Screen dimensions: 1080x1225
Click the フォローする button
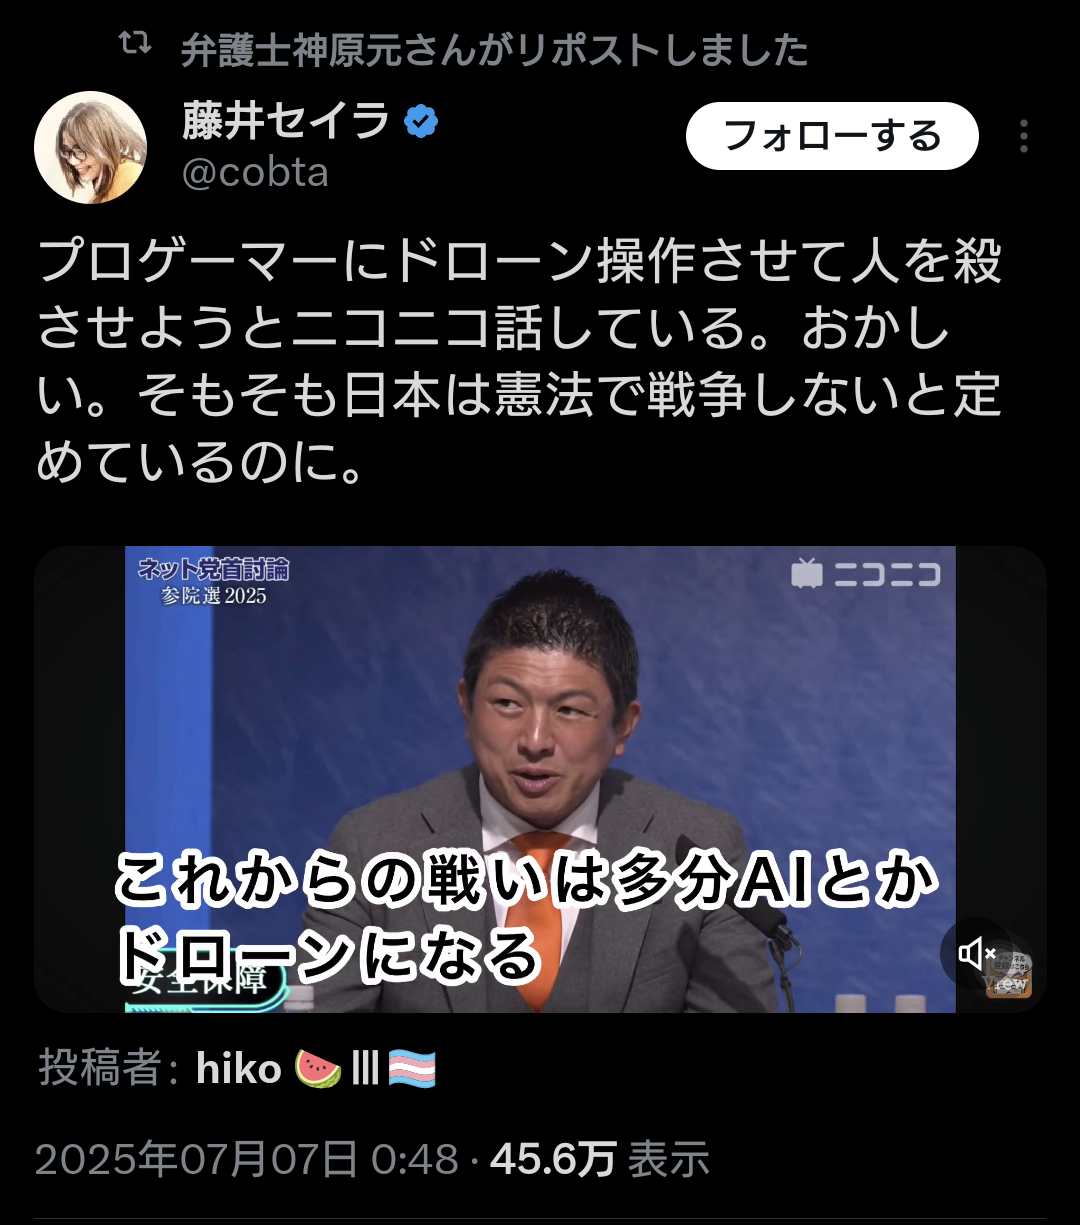tap(832, 136)
